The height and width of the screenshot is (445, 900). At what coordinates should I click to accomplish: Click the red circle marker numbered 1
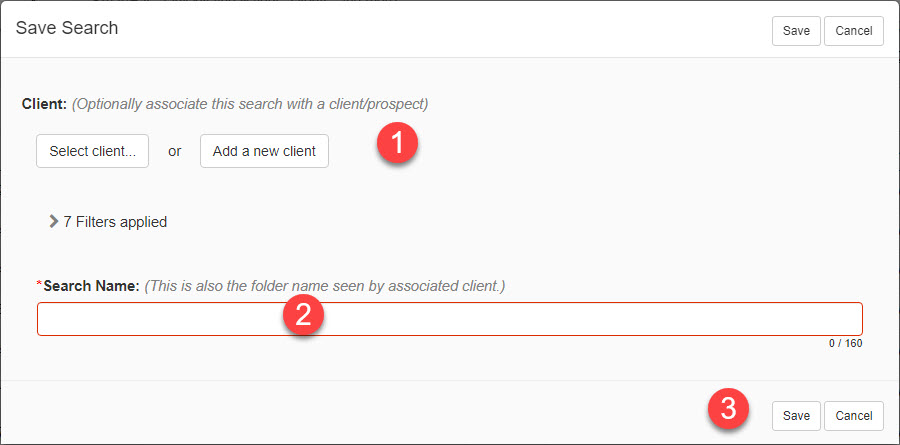click(397, 144)
